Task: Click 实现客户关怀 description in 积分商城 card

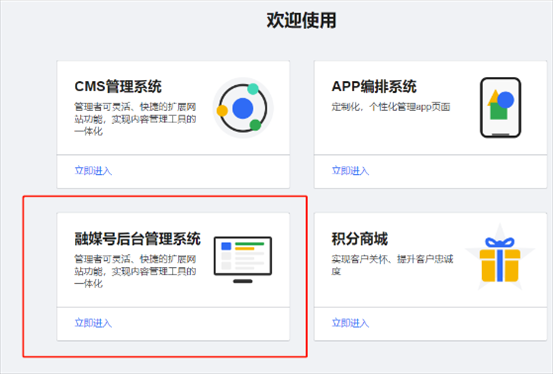Action: [x=392, y=265]
